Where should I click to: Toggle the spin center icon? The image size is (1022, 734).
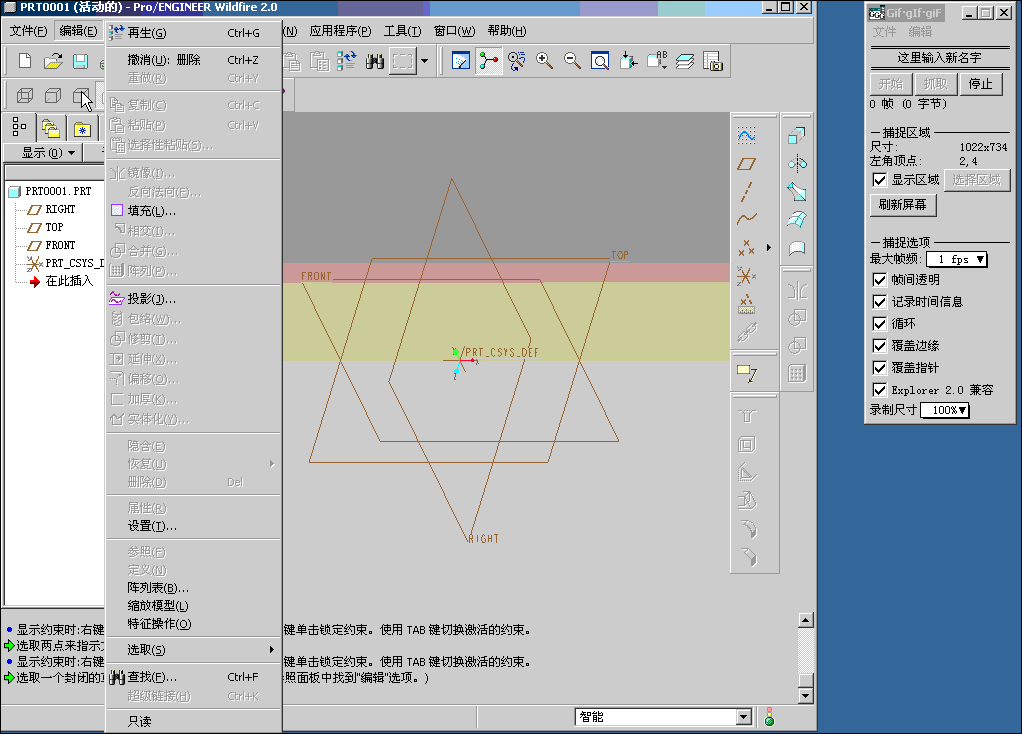pyautogui.click(x=489, y=61)
